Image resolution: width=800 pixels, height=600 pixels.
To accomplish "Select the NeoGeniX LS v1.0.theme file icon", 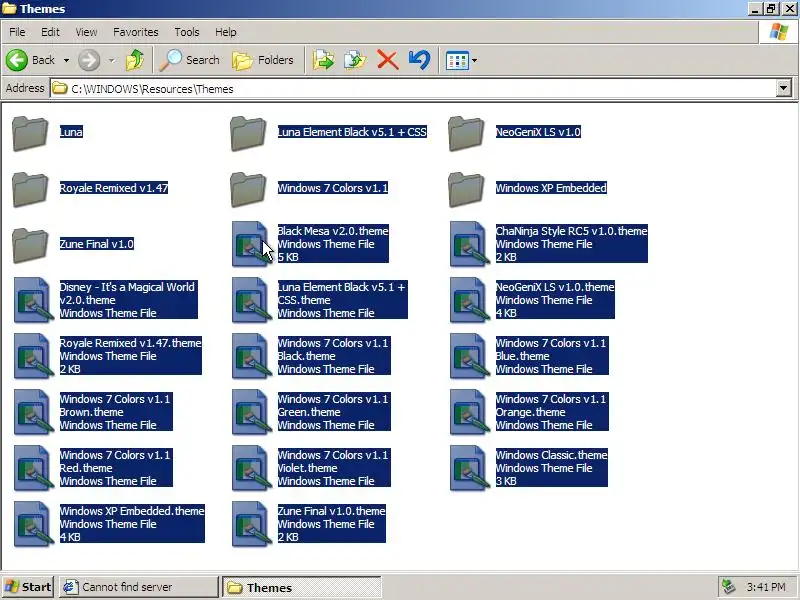I will (468, 300).
